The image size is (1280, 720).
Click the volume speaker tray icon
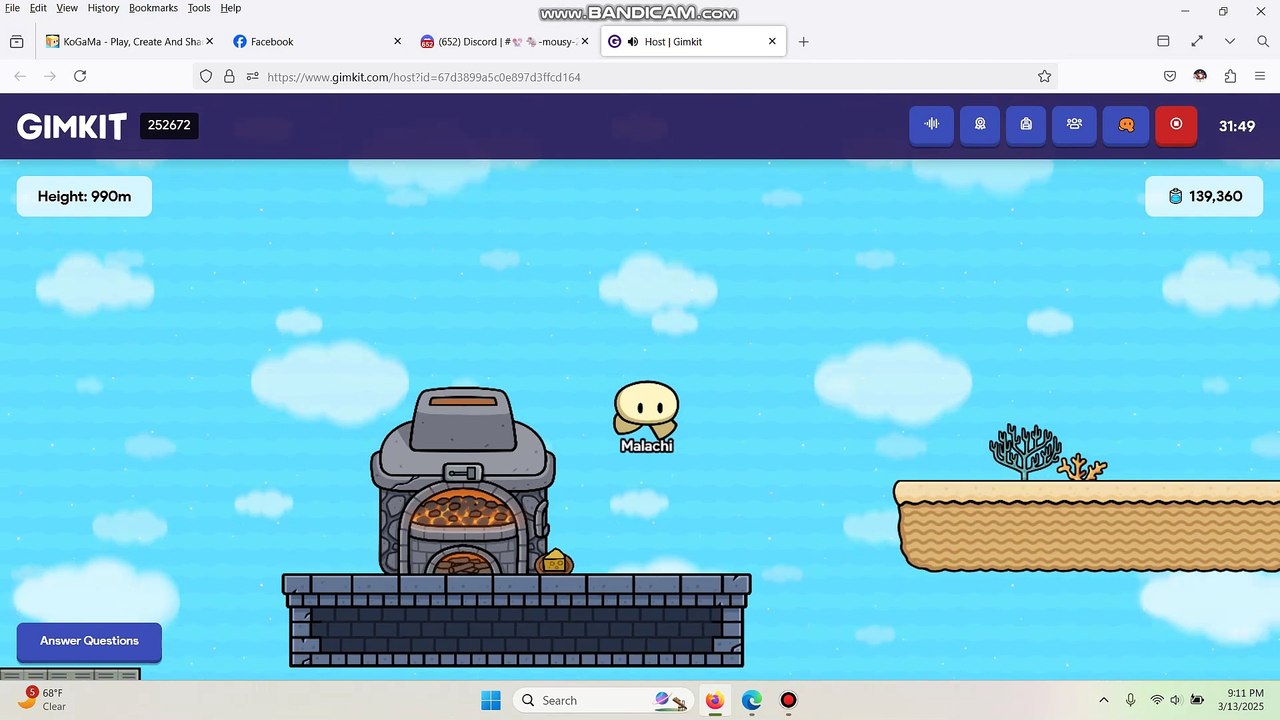(x=1176, y=700)
